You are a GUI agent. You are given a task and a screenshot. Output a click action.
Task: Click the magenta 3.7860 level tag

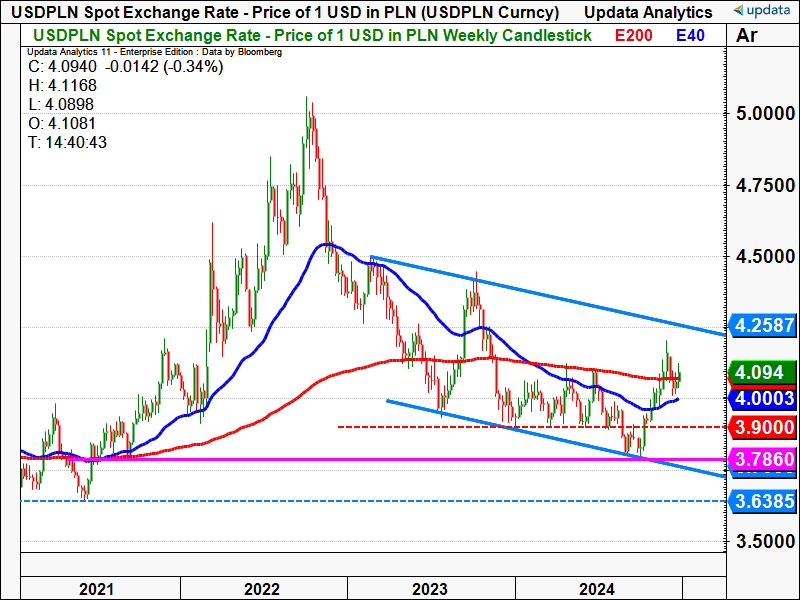pyautogui.click(x=763, y=459)
